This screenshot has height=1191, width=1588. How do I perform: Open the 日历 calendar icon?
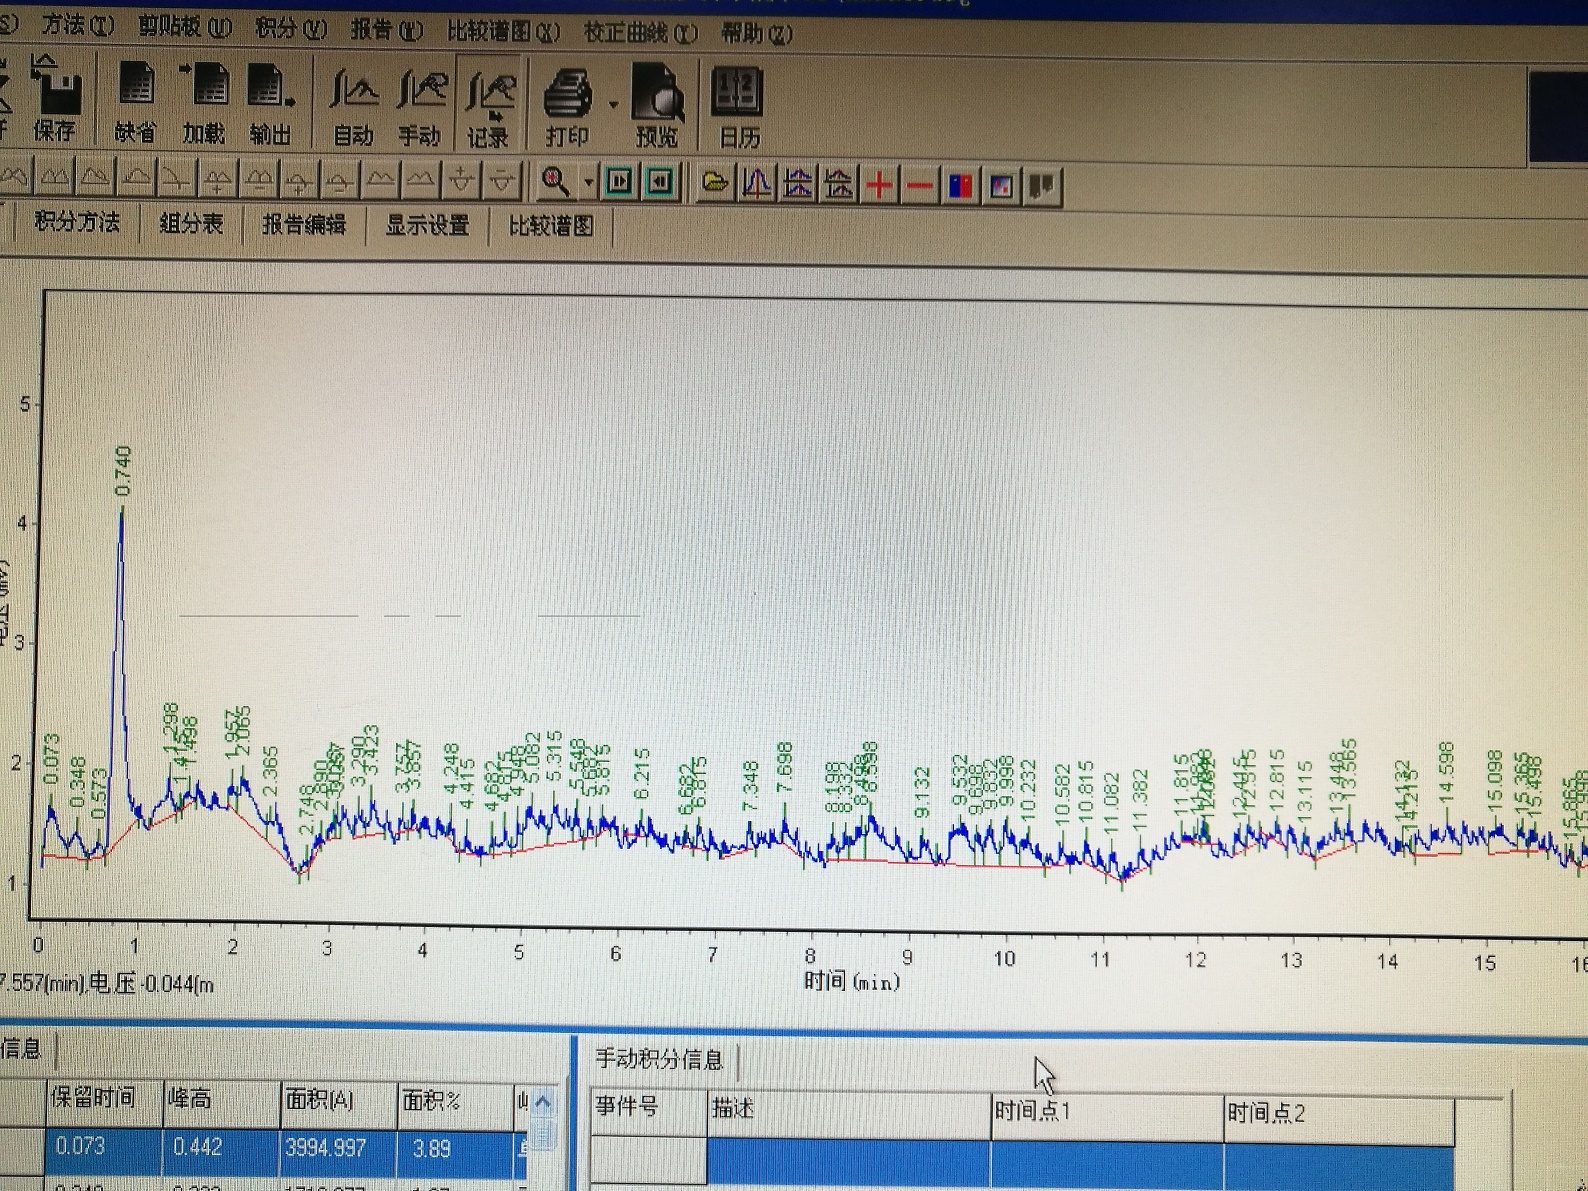click(x=737, y=106)
